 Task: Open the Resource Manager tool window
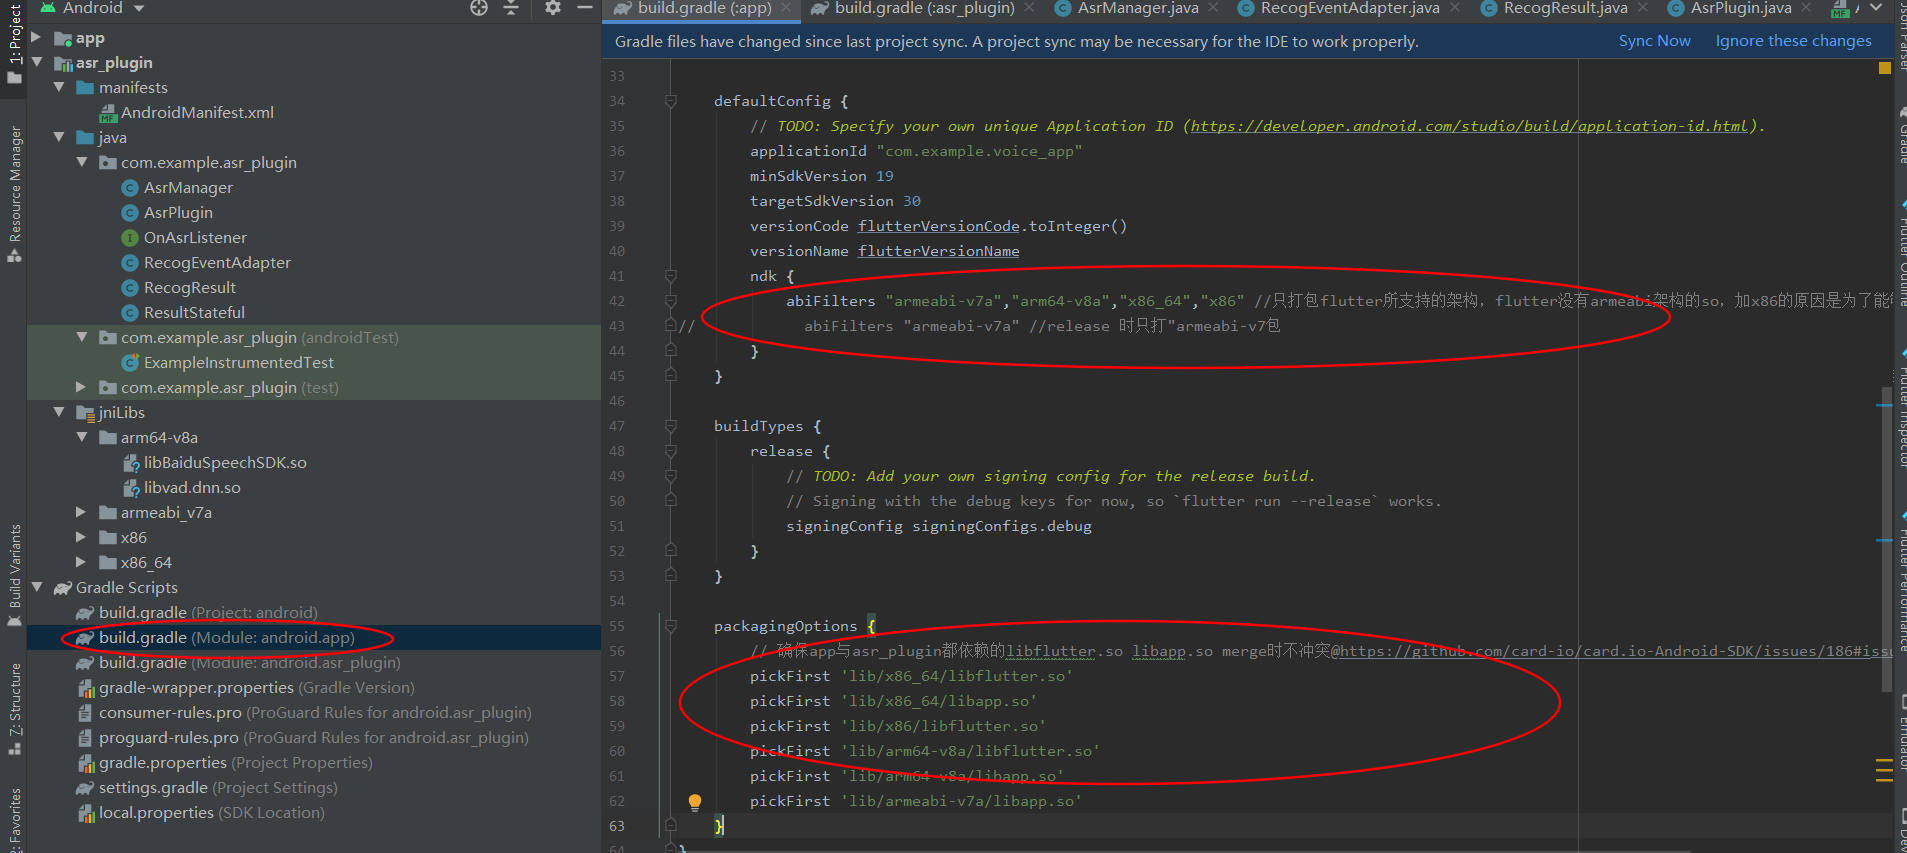pyautogui.click(x=14, y=193)
